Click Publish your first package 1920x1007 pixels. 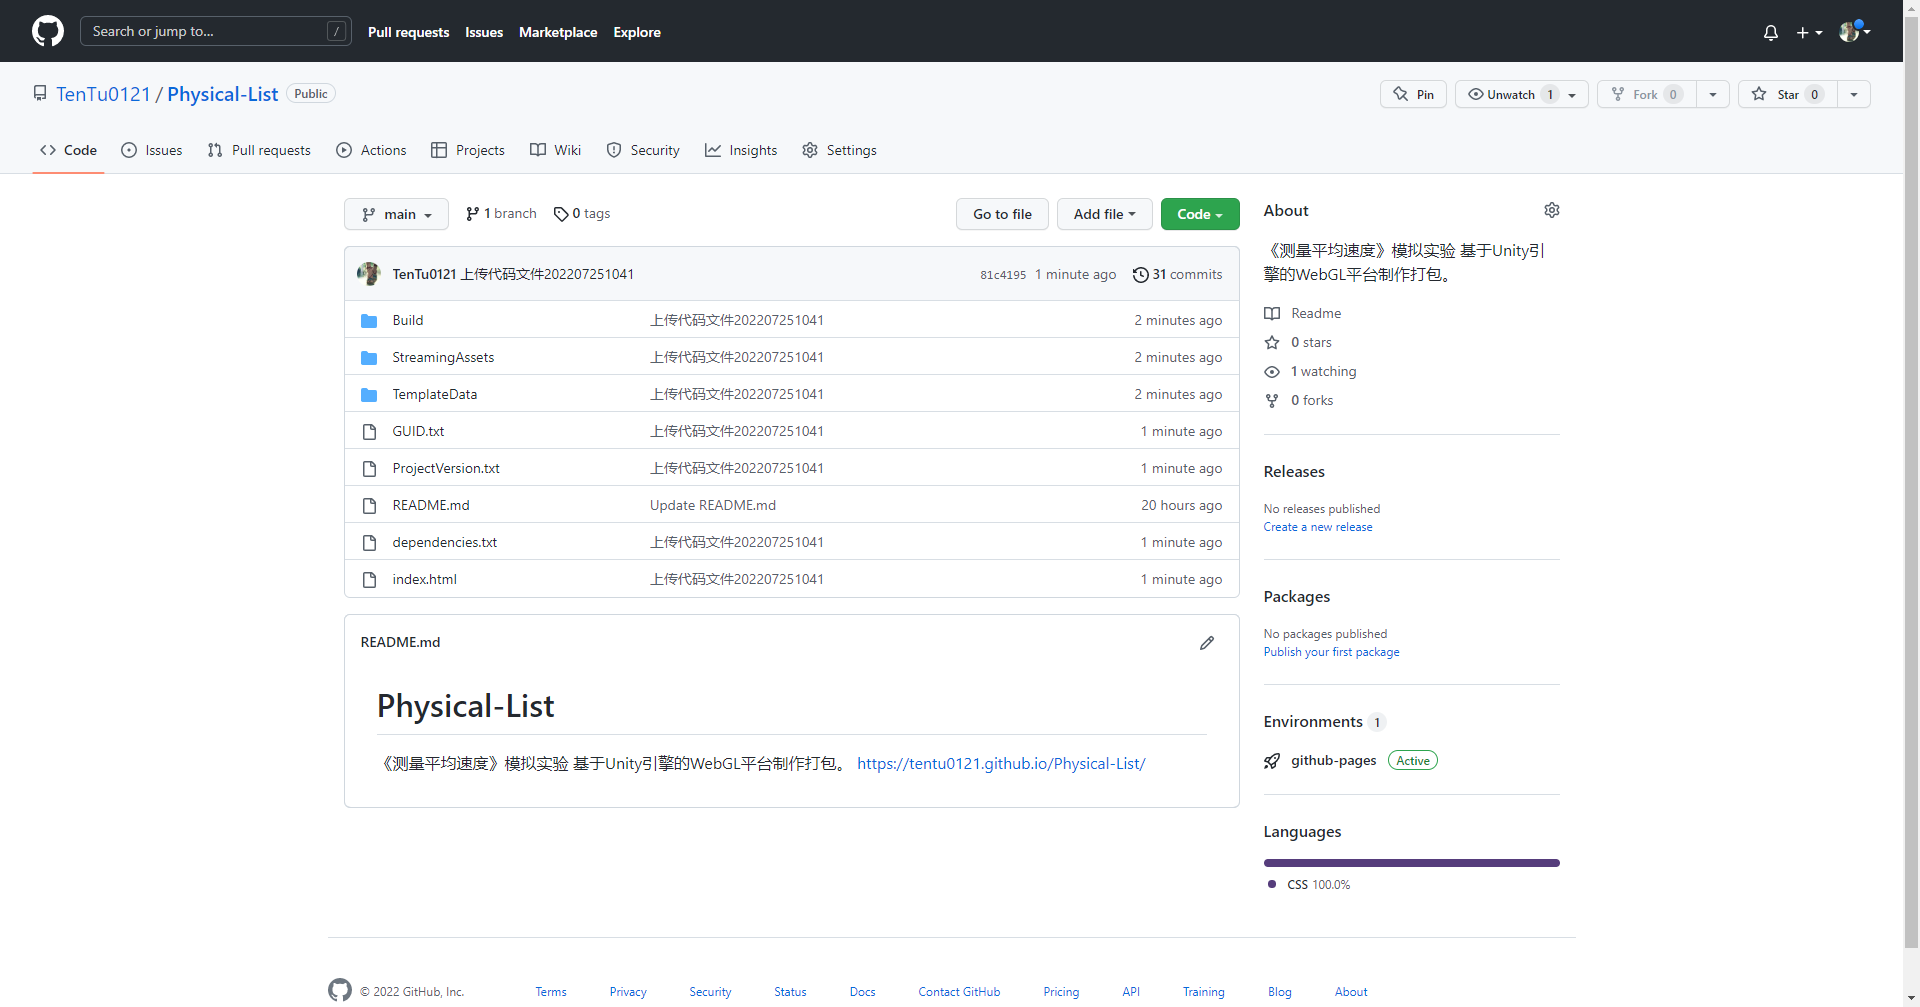pos(1331,652)
